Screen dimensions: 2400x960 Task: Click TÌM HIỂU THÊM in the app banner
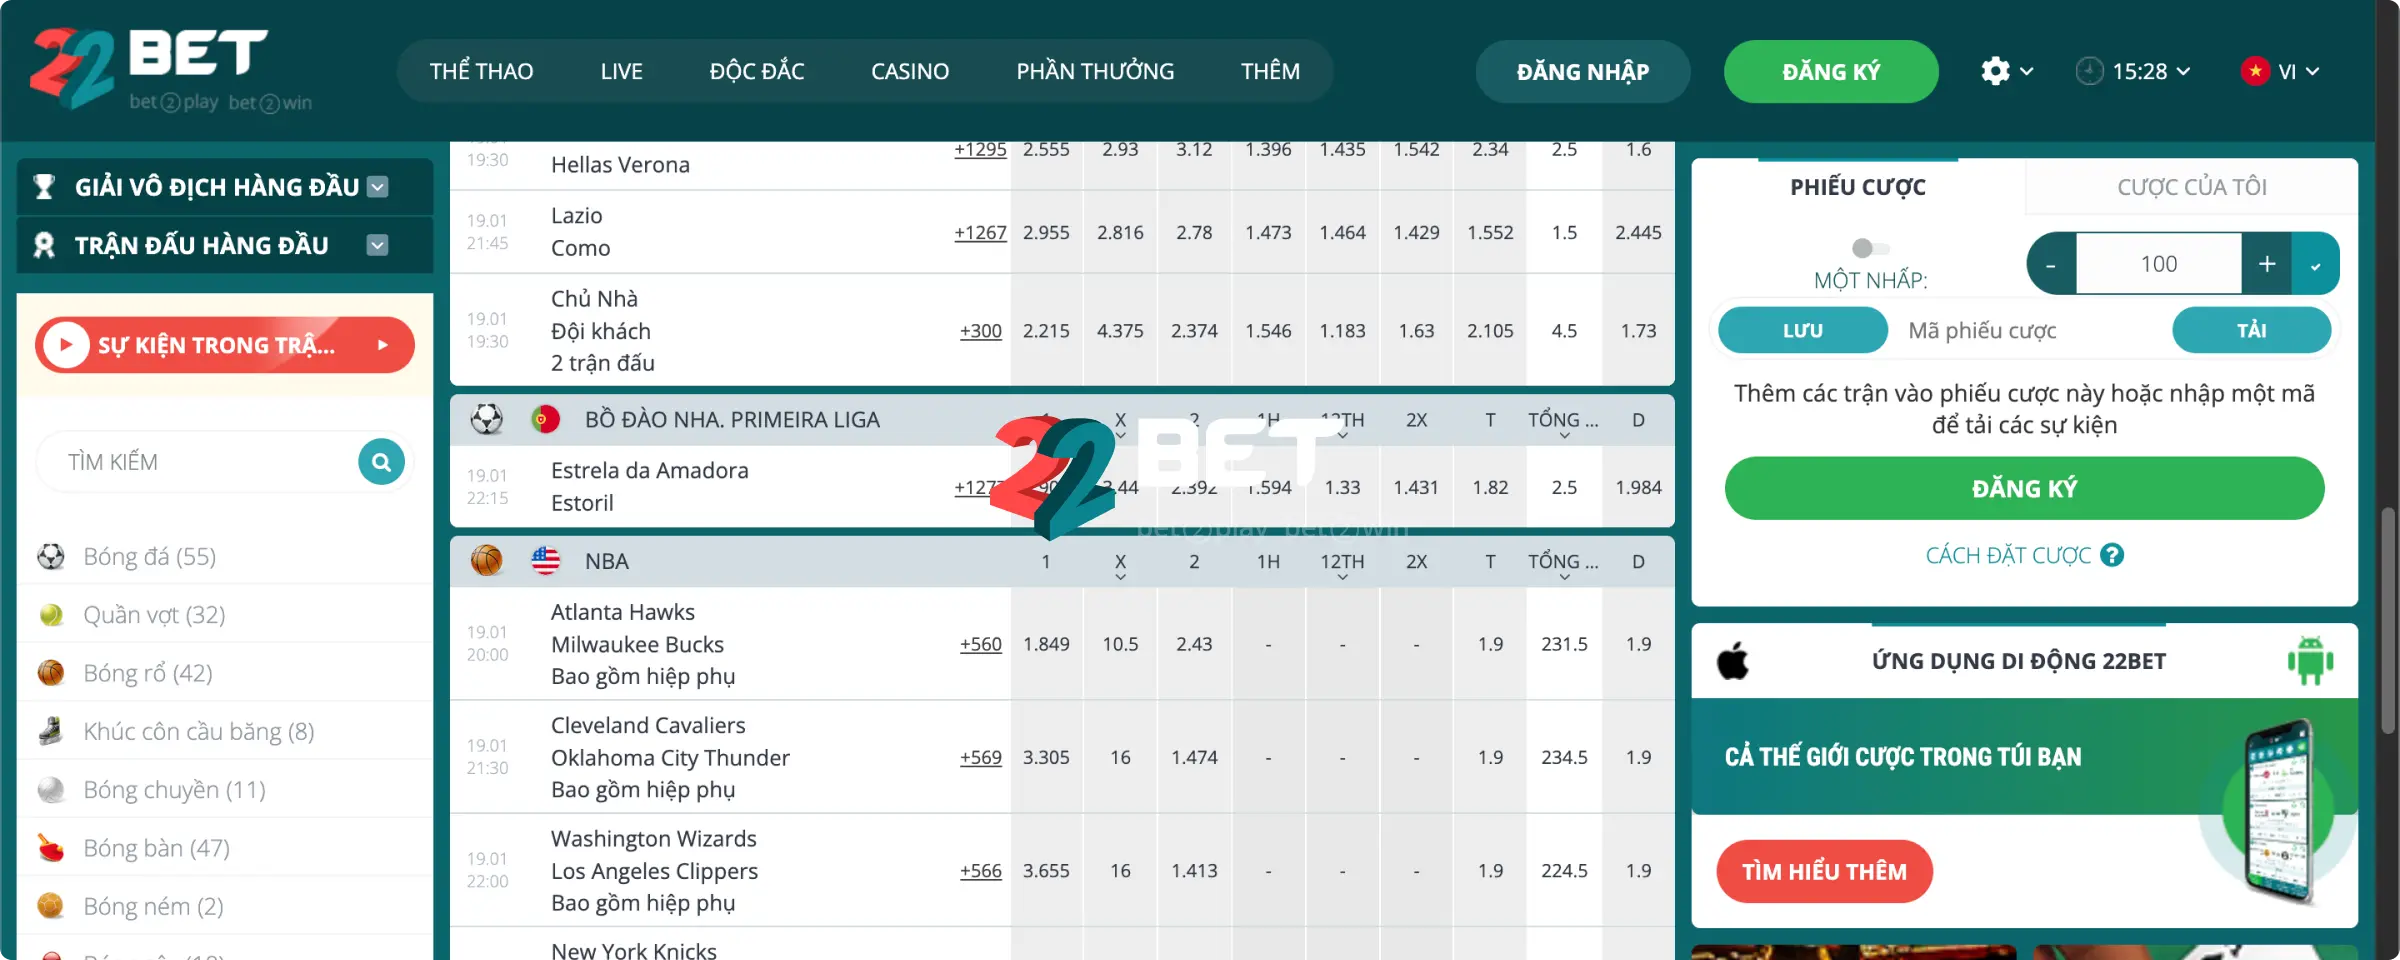1824,871
